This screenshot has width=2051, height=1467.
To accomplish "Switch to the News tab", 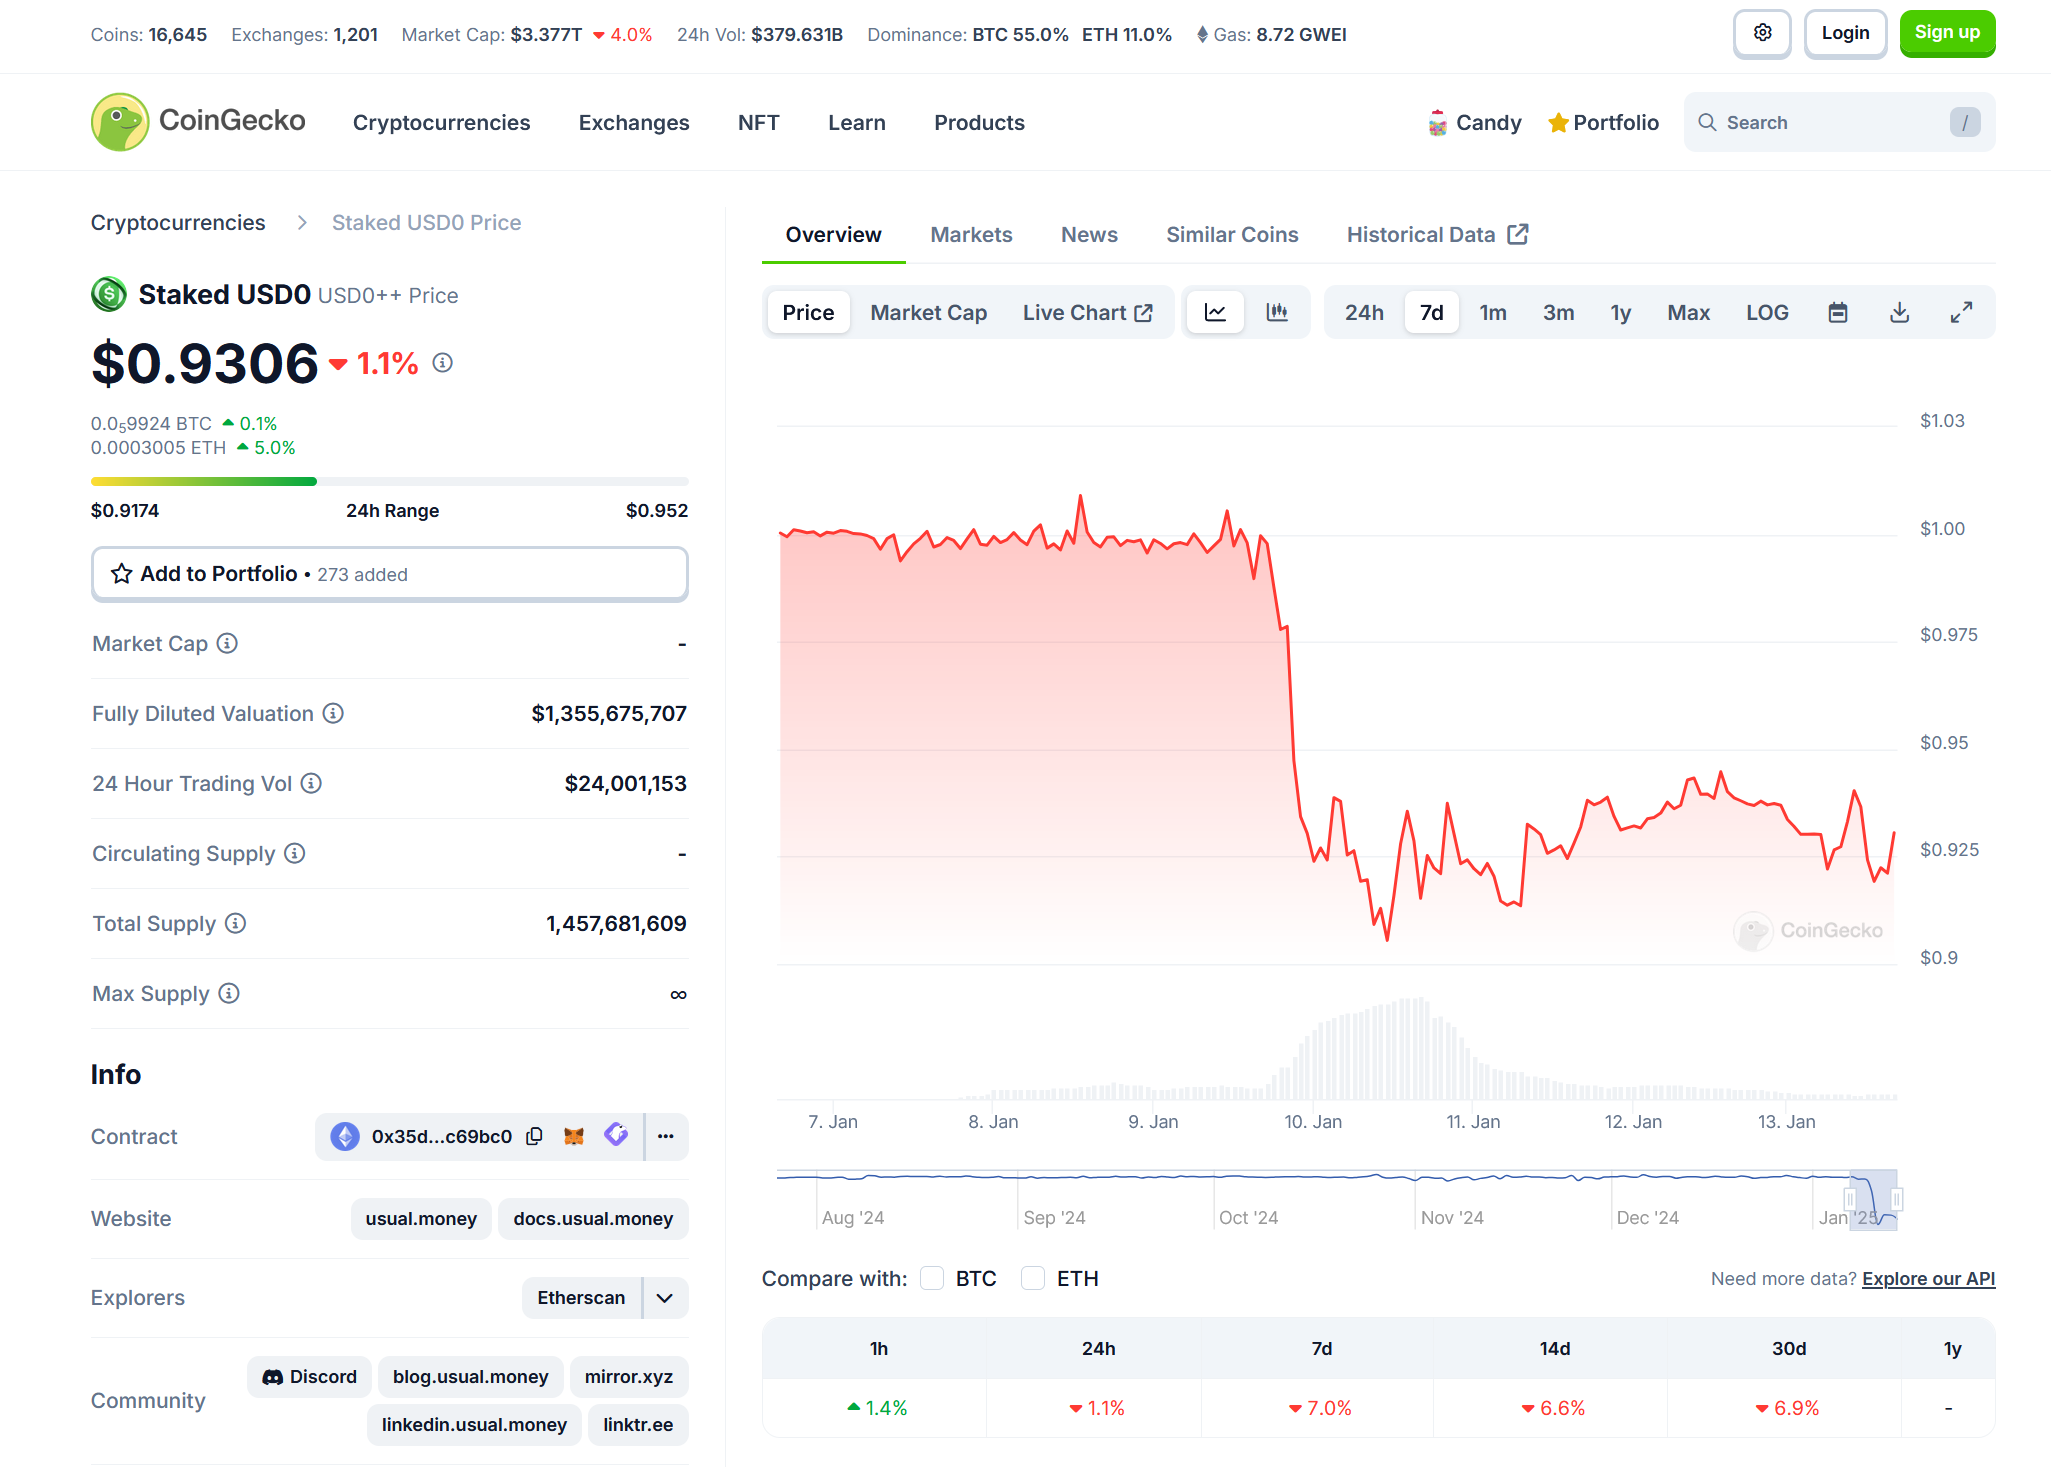I will coord(1089,234).
